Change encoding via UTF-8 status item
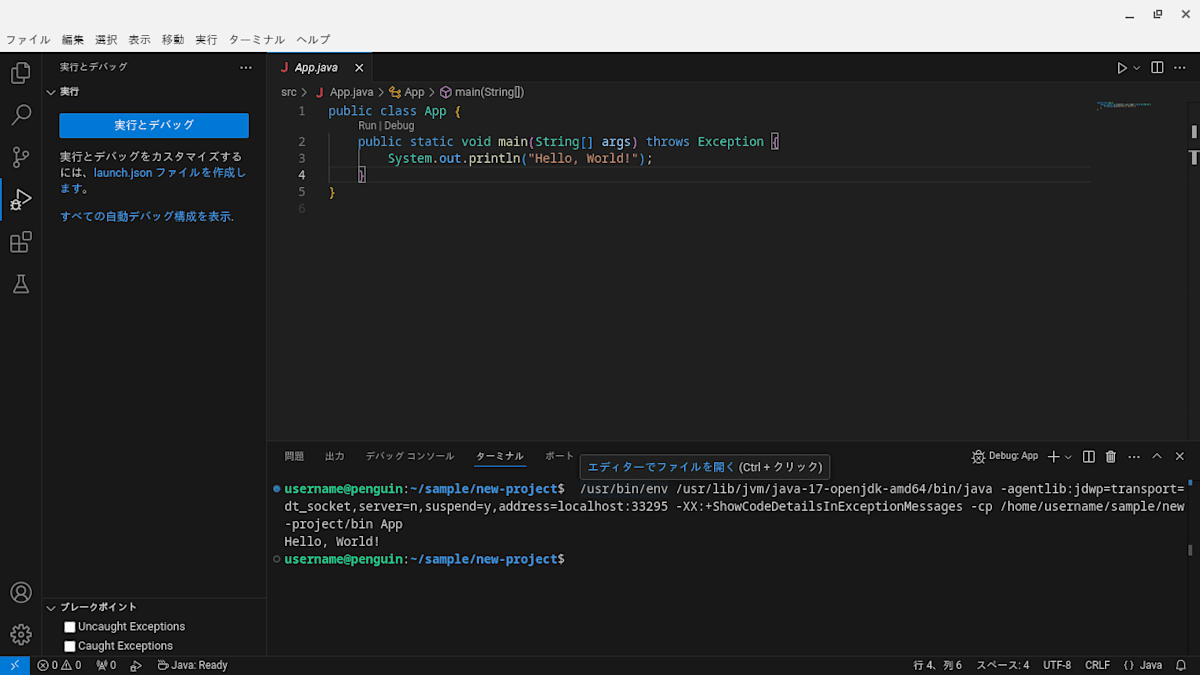Image resolution: width=1200 pixels, height=675 pixels. 1057,665
